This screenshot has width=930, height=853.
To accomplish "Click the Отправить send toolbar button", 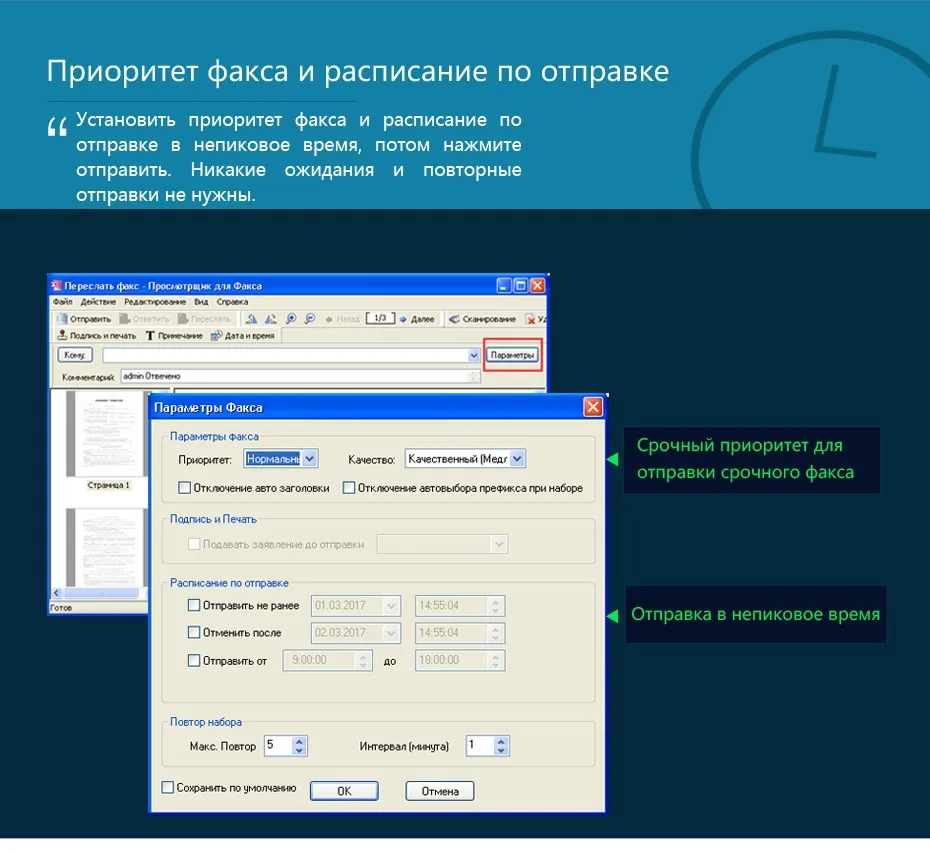I will point(84,319).
